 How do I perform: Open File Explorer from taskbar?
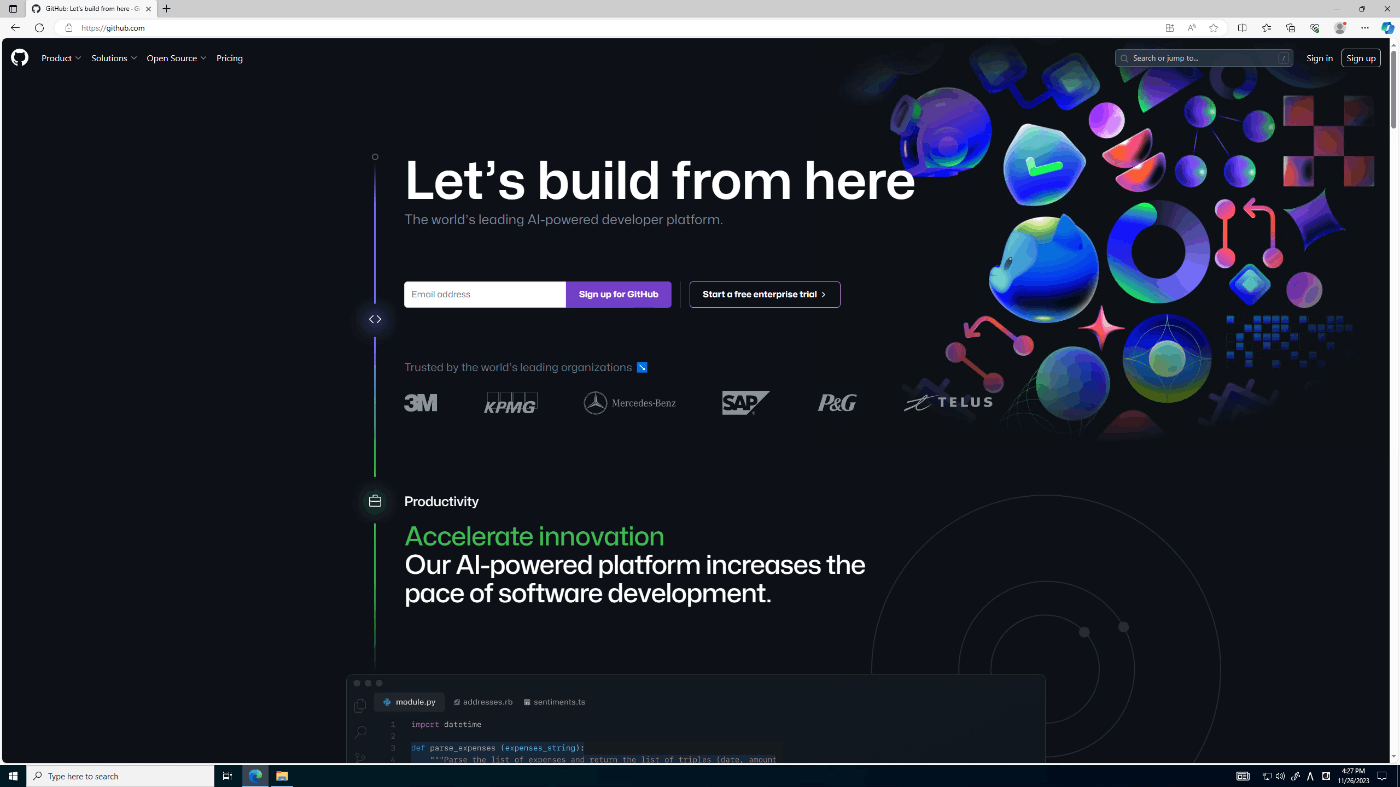click(282, 776)
